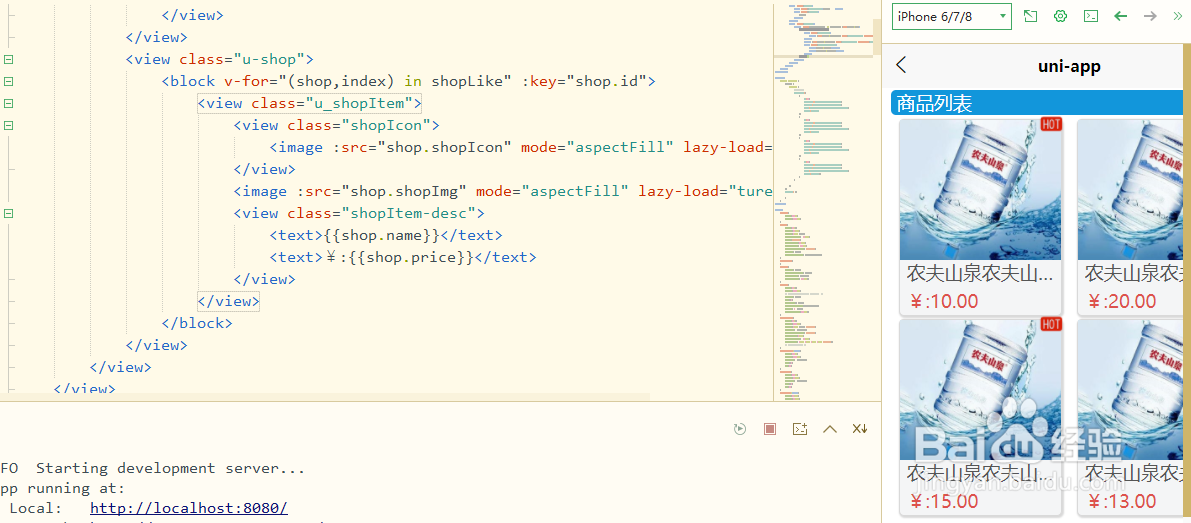Tap the product image priced ¥:15.00
1191x523 pixels.
click(x=981, y=389)
